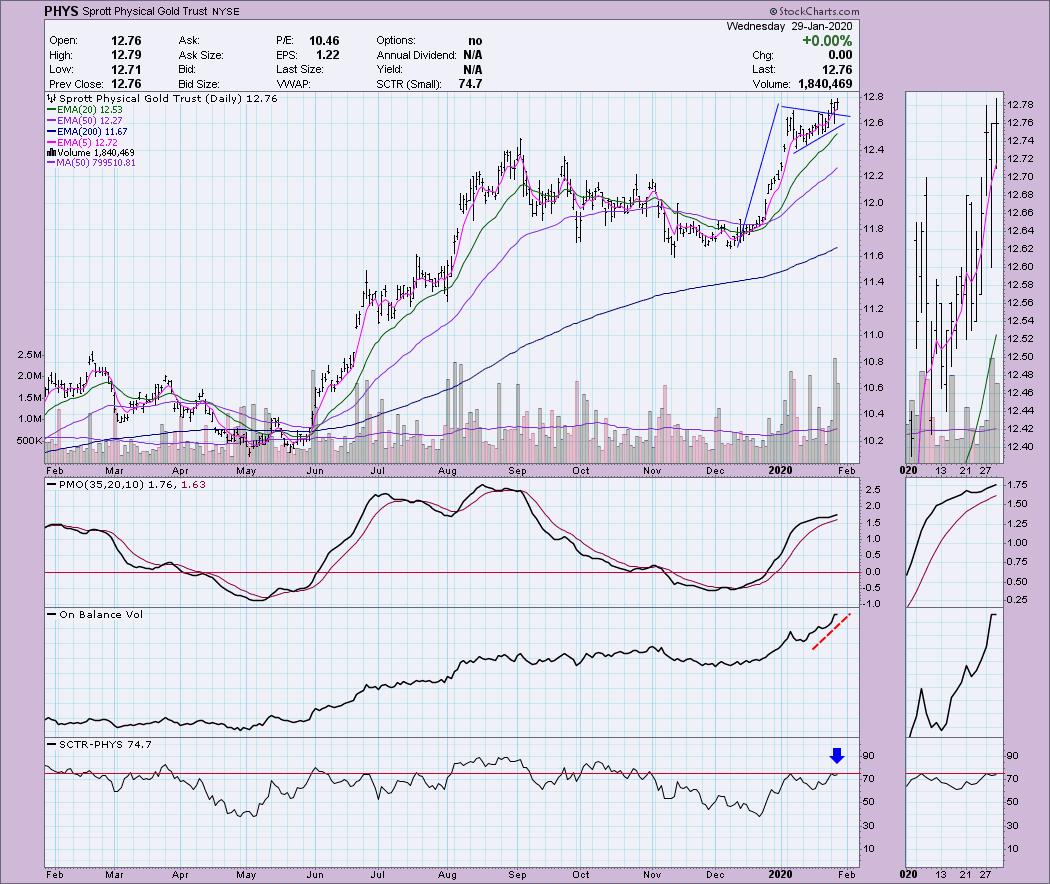Click the Prev Close label
The width and height of the screenshot is (1050, 884).
click(x=76, y=84)
